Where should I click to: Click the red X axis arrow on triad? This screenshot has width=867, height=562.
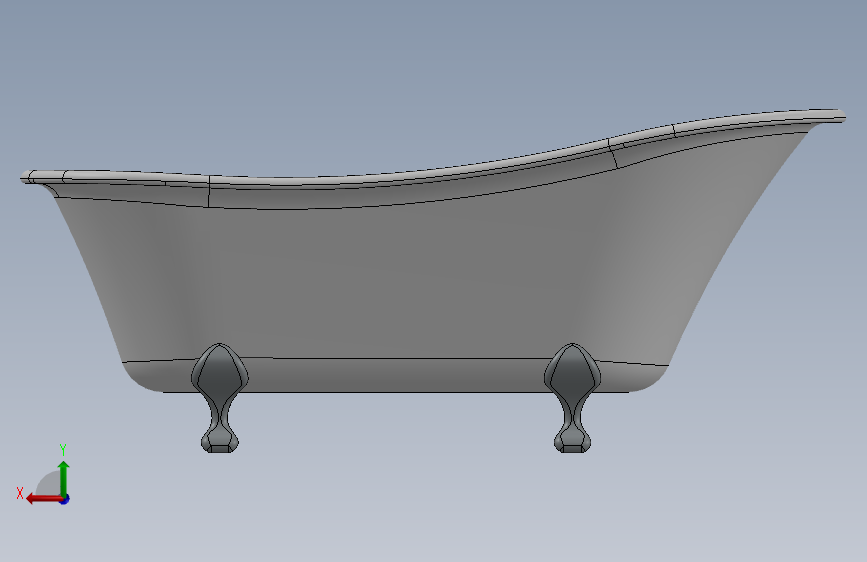point(44,499)
